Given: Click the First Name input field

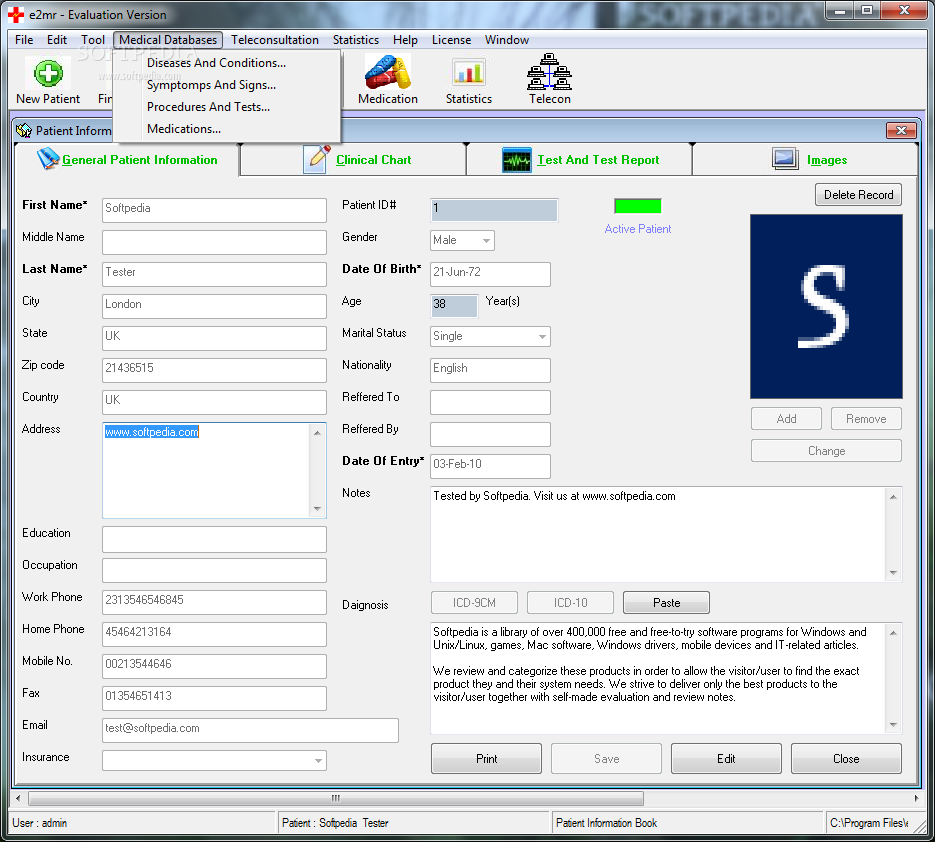Looking at the screenshot, I should (x=214, y=210).
